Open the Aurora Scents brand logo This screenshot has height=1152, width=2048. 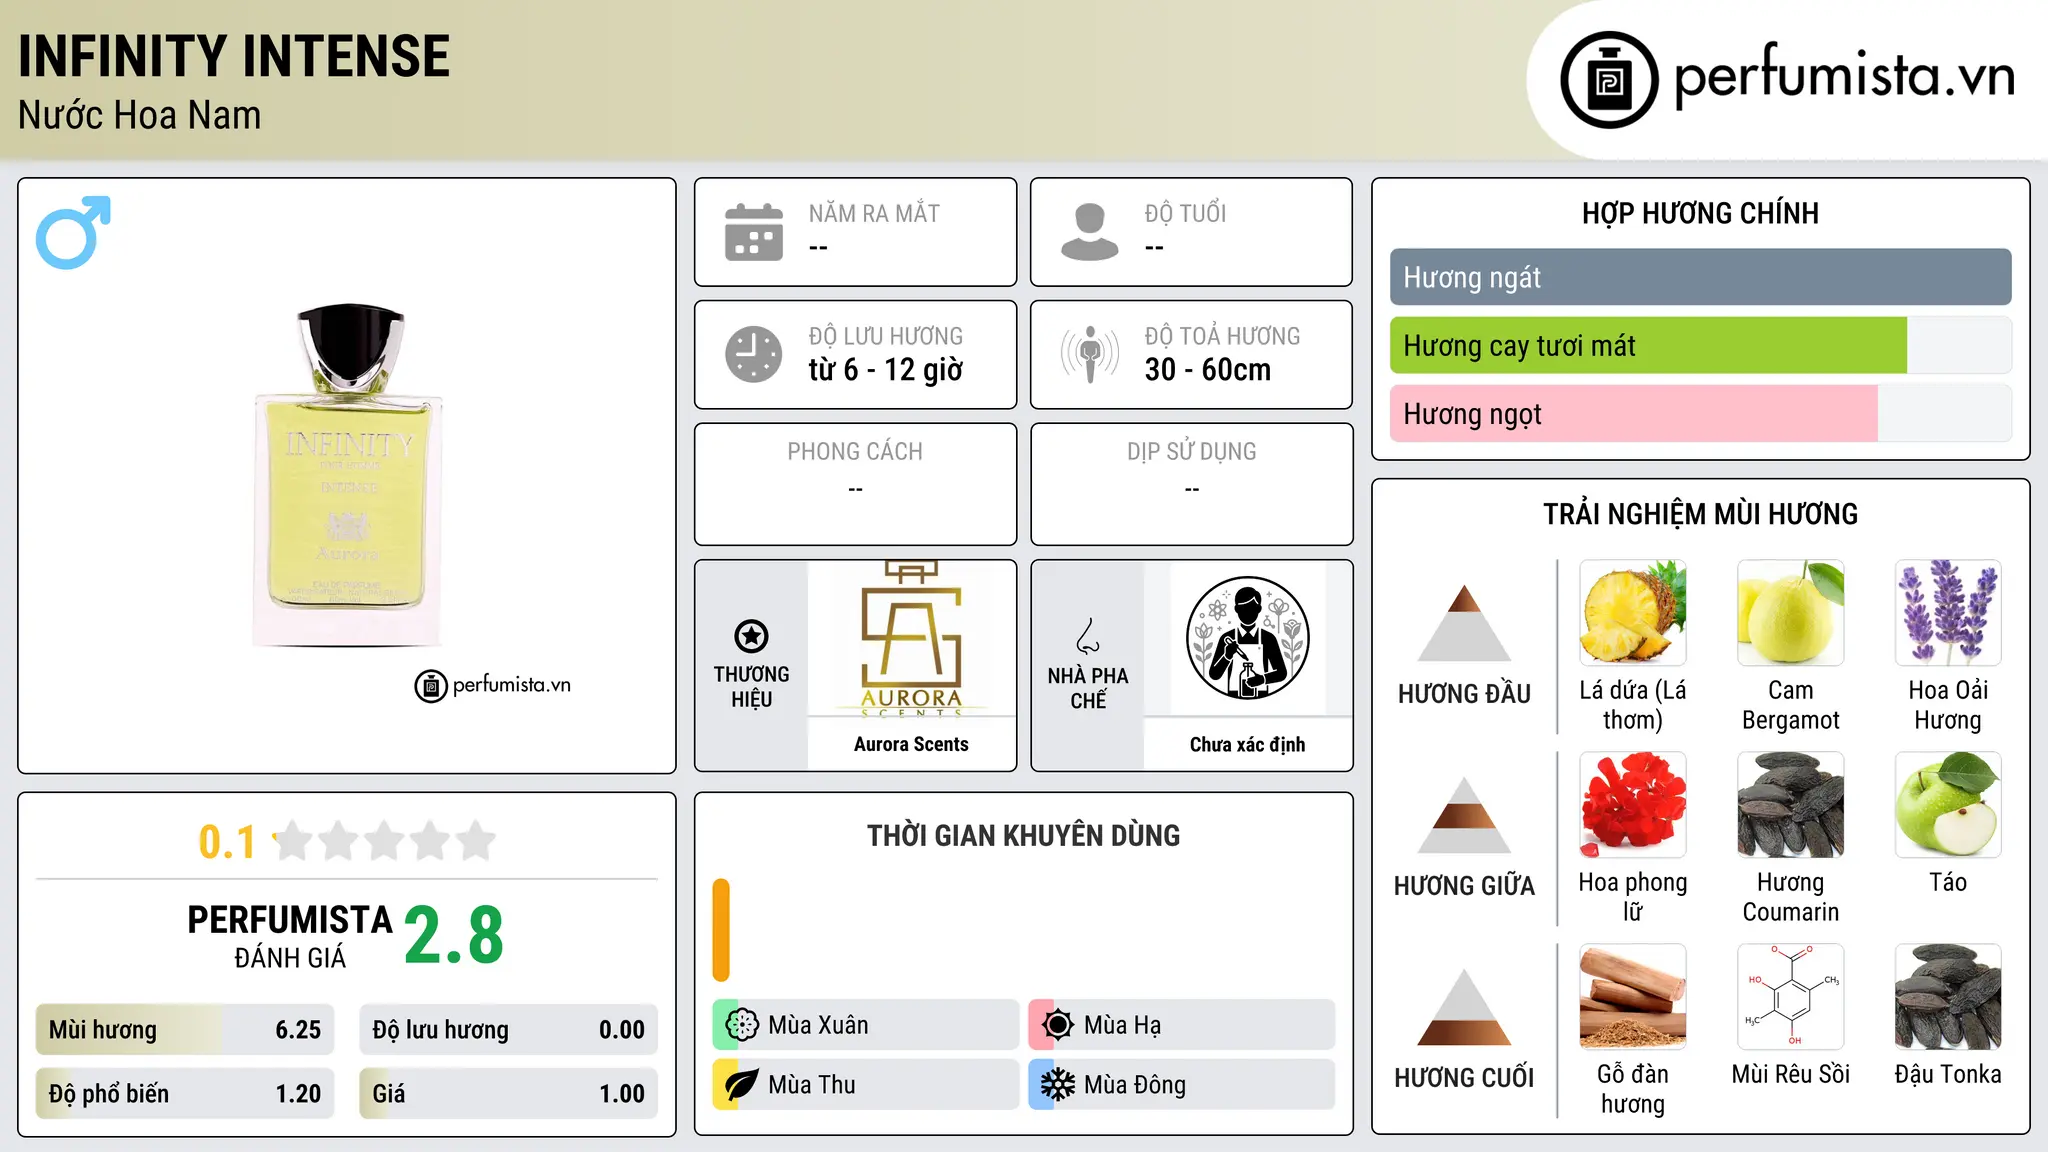(x=911, y=639)
